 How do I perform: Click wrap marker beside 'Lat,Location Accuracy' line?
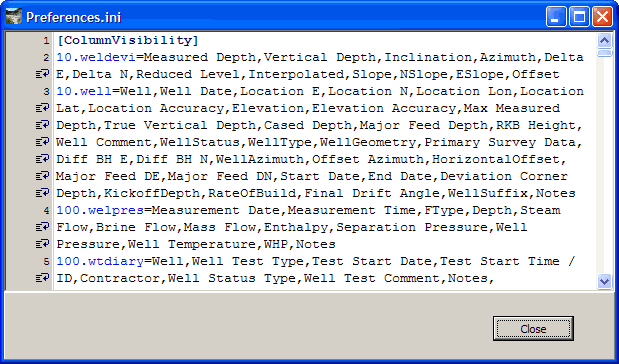(42, 108)
